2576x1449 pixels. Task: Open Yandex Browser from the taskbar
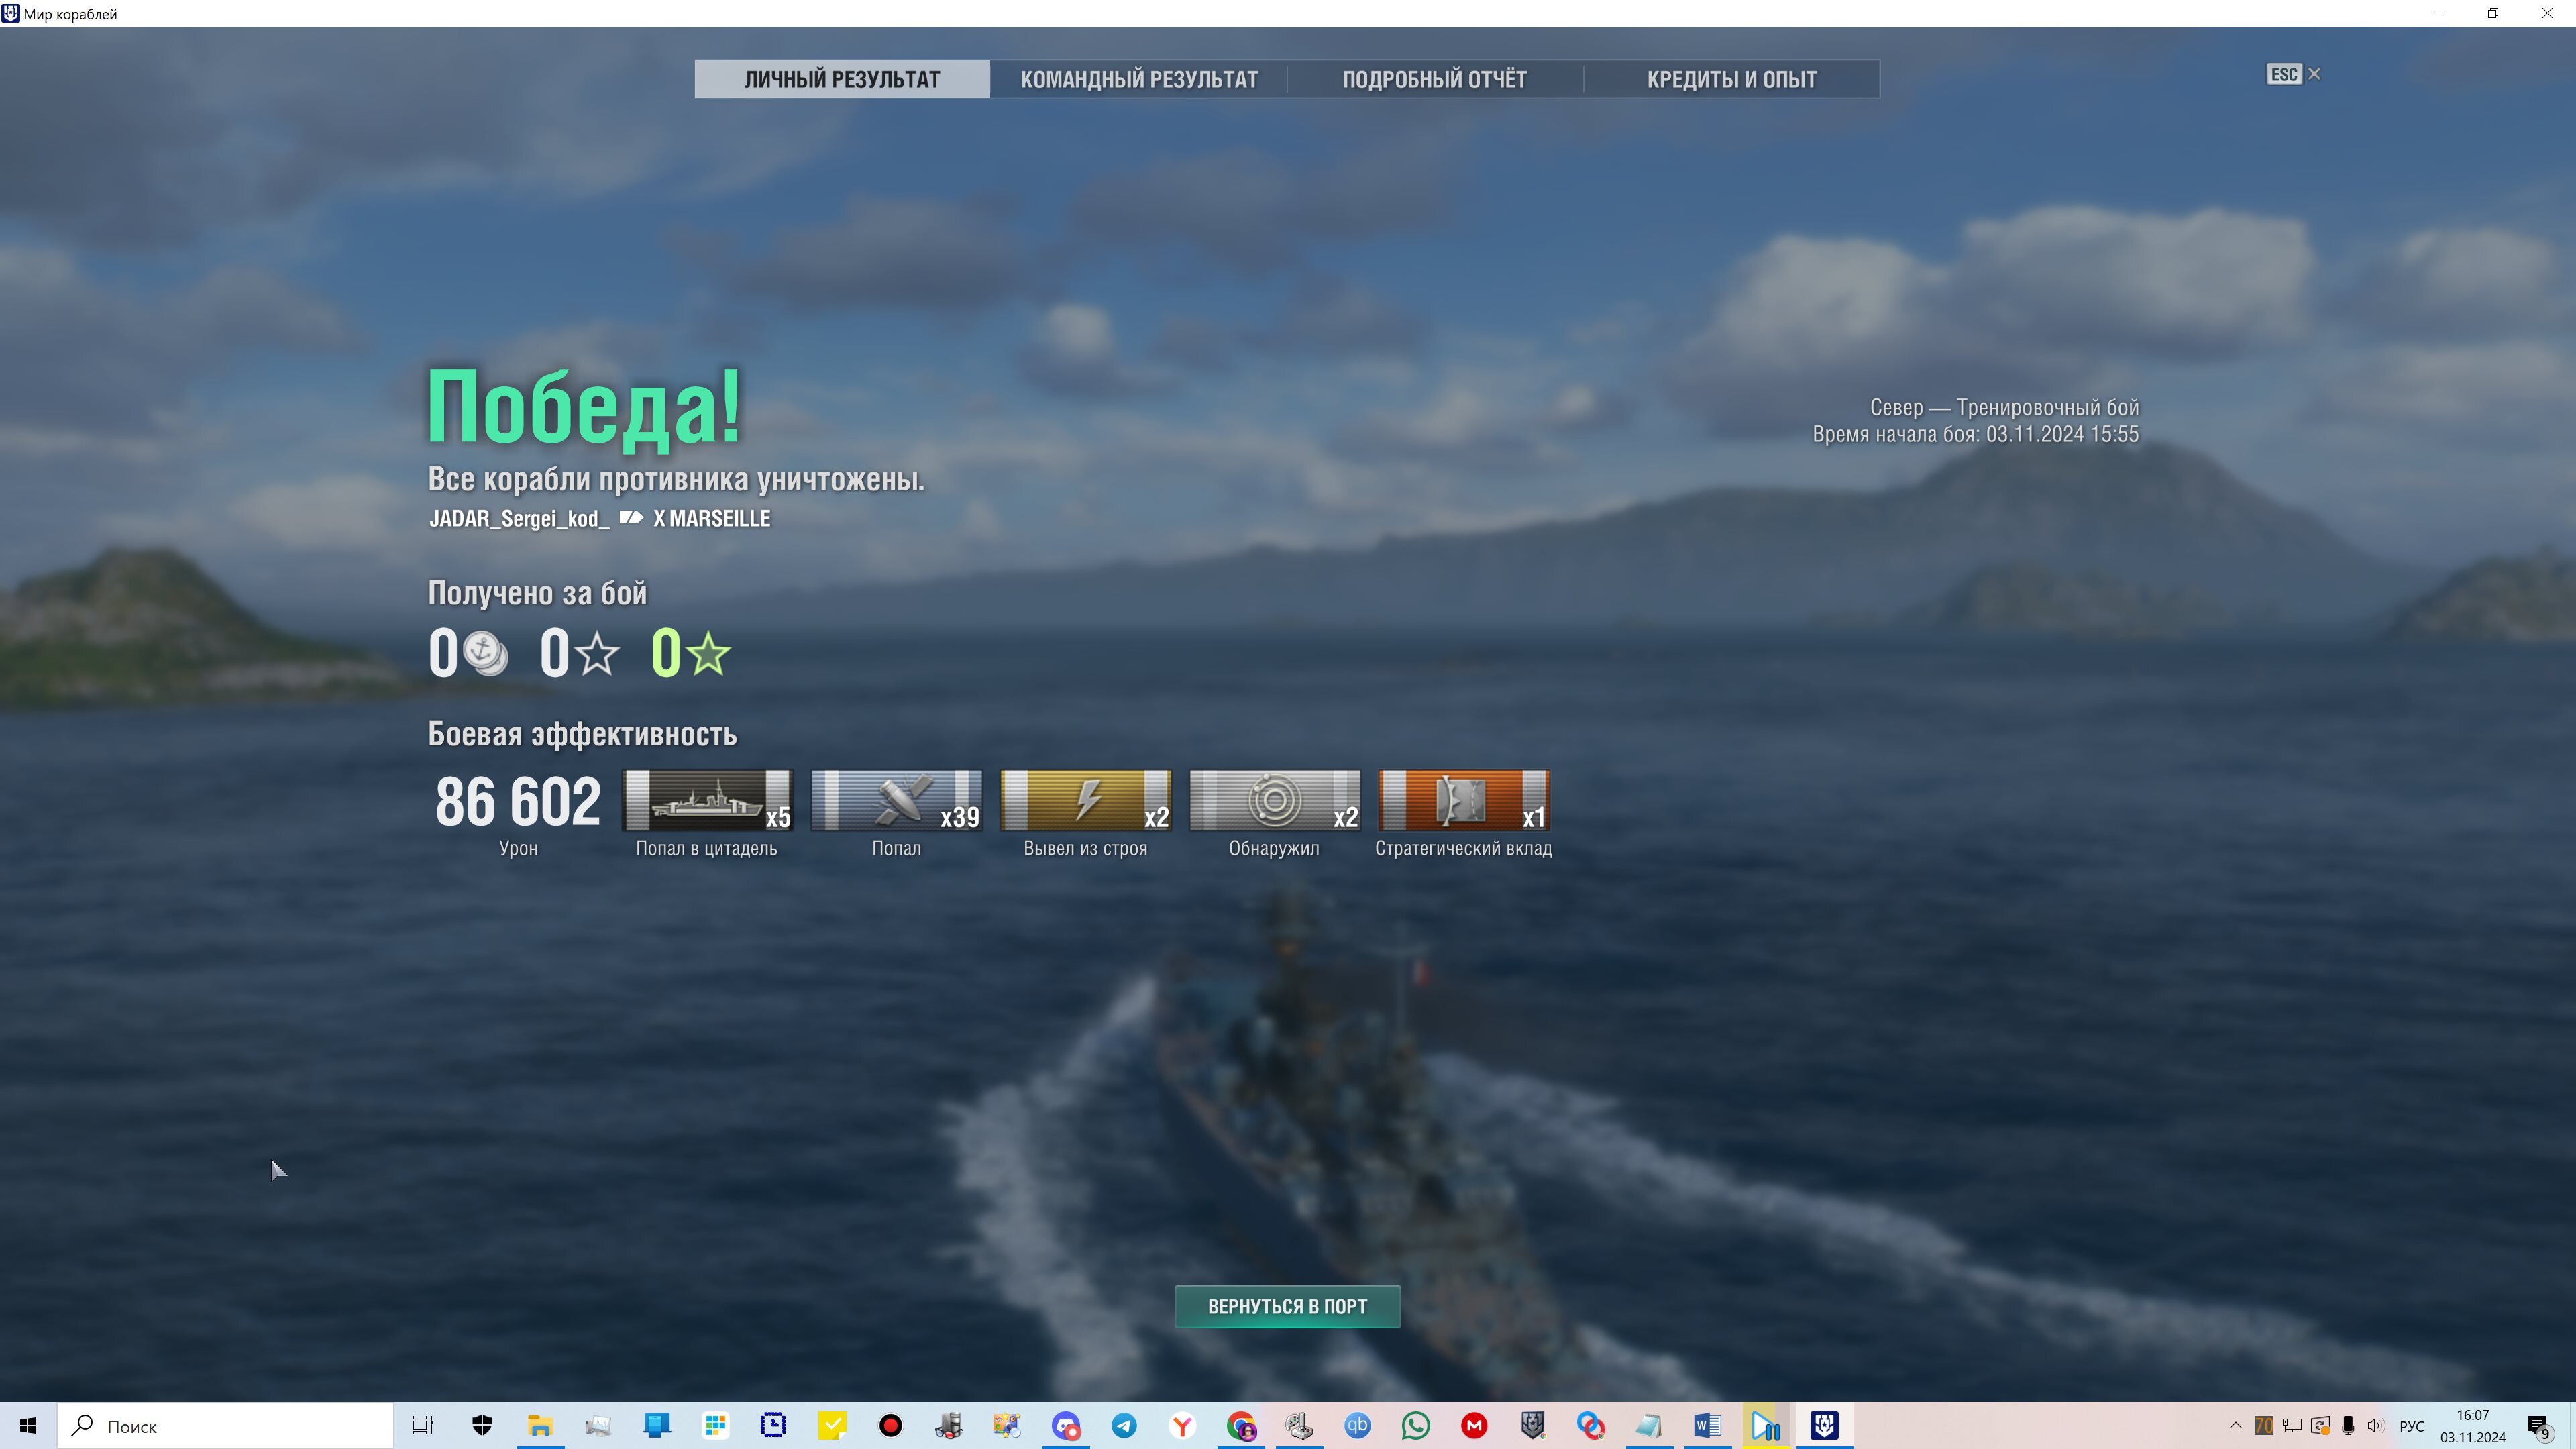1182,1426
